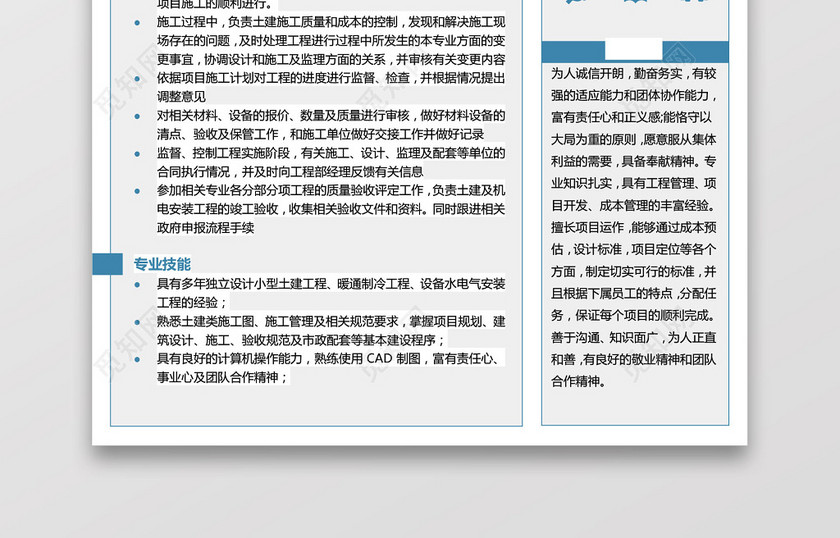Click the line 场存在的问题,及时处理工程进行过程

click(x=331, y=41)
